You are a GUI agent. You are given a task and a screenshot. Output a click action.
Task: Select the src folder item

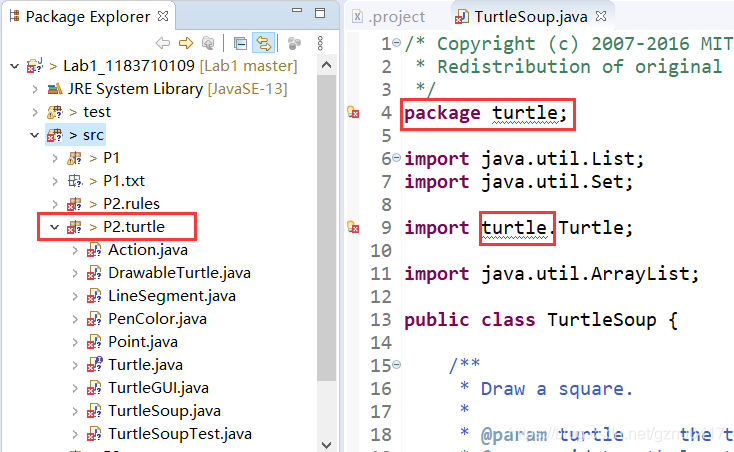click(x=75, y=135)
